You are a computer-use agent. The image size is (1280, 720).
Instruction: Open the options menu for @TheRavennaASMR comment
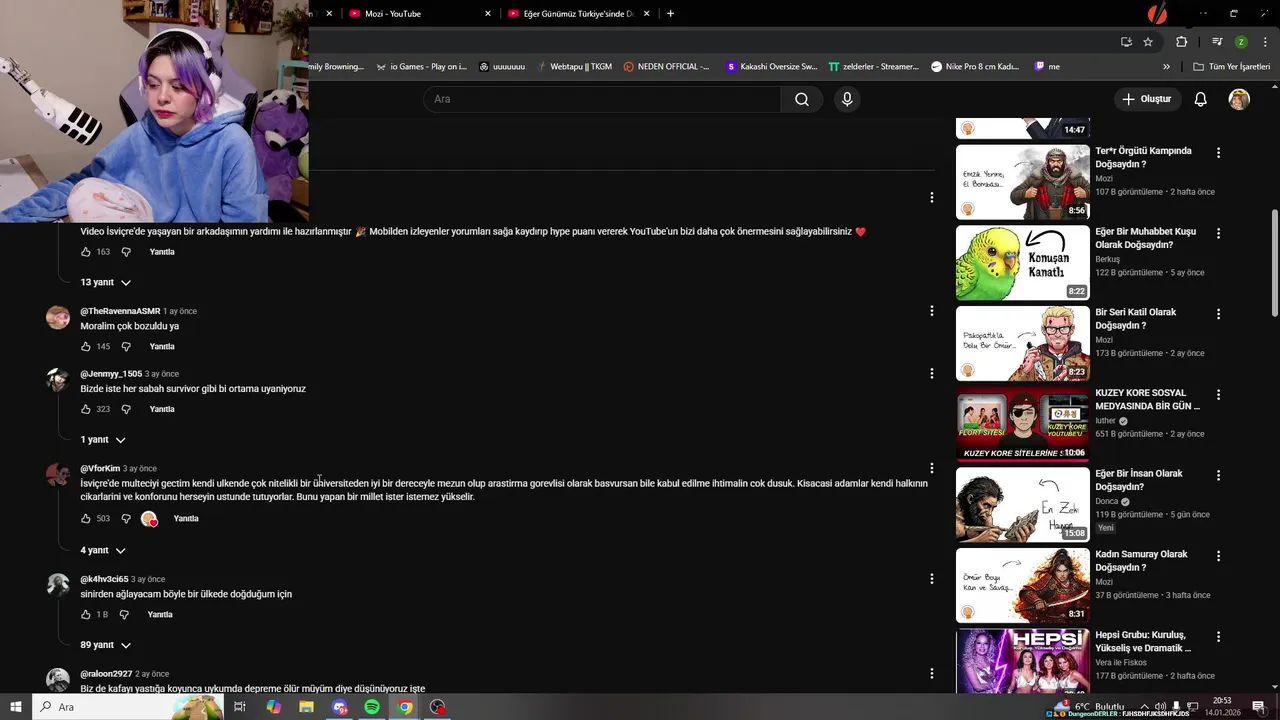[931, 311]
